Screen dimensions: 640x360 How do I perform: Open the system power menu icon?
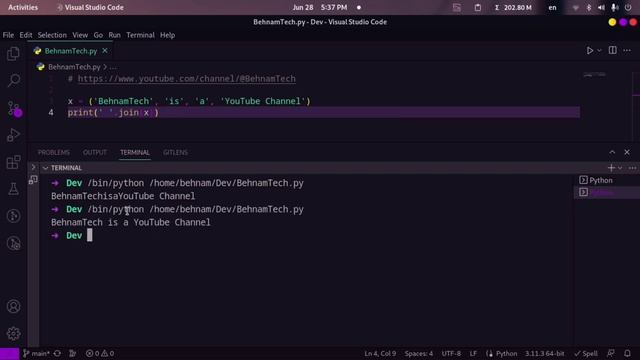[628, 7]
